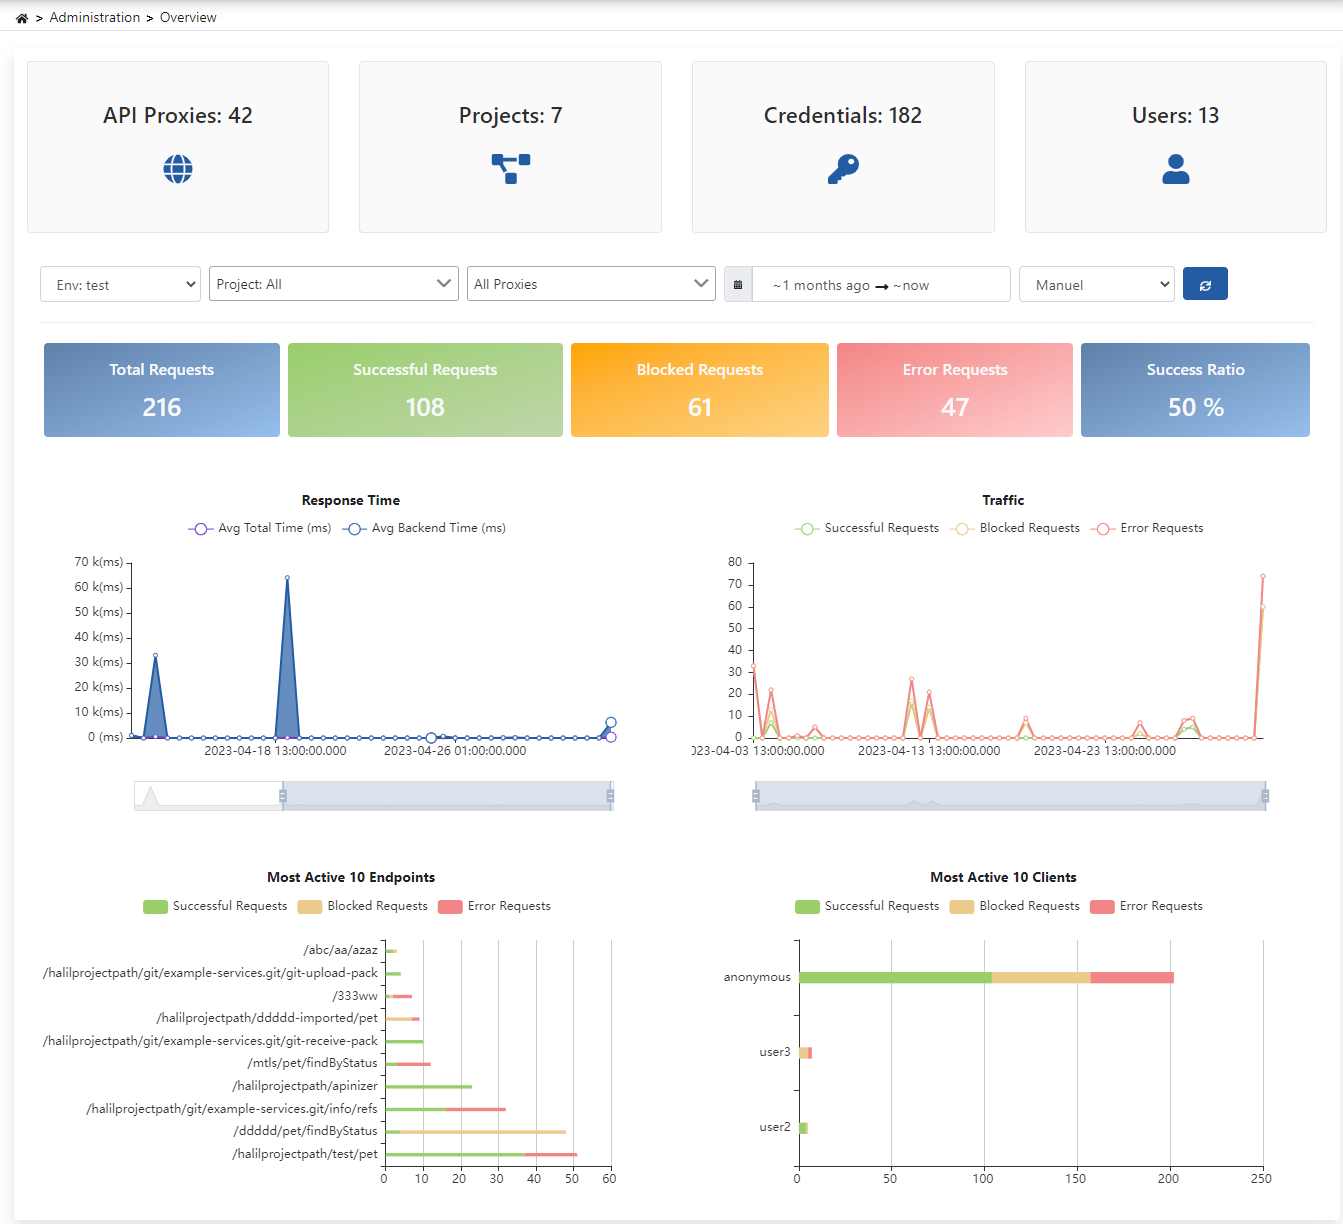Expand the All Proxies dropdown
This screenshot has width=1343, height=1224.
(591, 284)
